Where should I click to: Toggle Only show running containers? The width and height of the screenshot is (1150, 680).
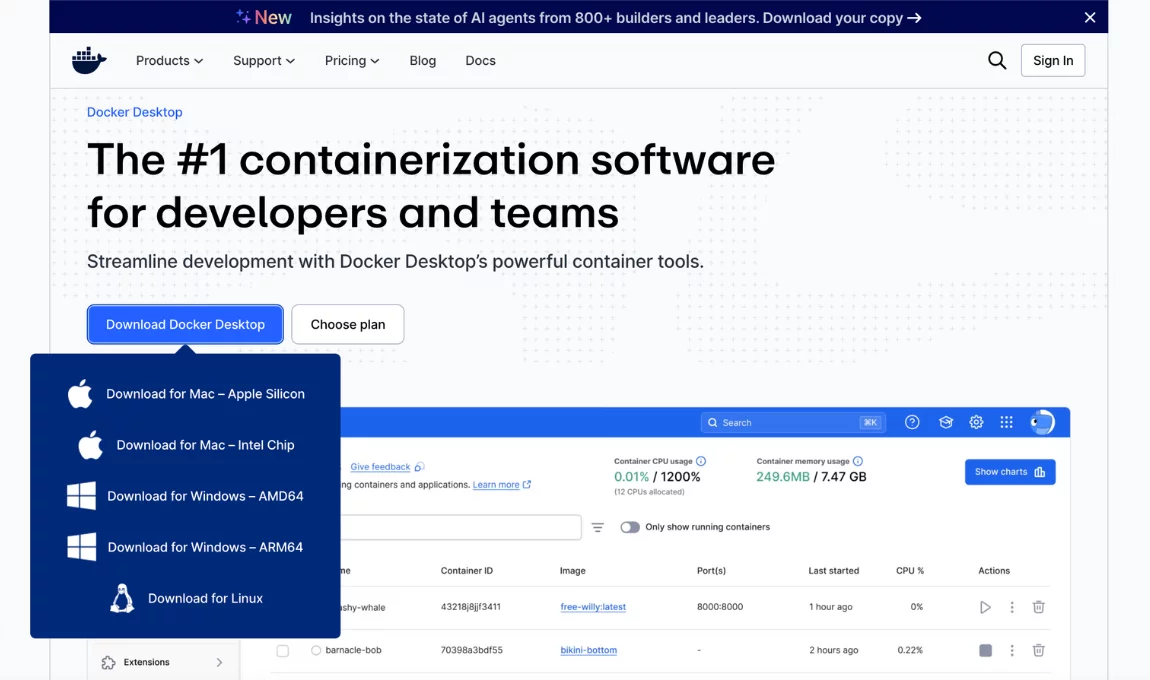point(630,527)
